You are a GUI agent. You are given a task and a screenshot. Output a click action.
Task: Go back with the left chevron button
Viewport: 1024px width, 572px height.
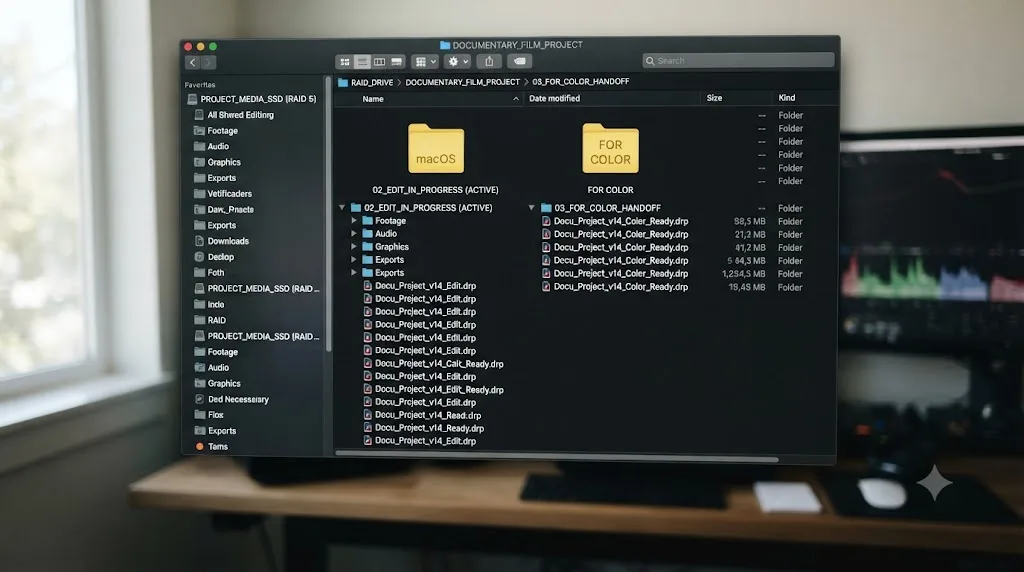[193, 62]
